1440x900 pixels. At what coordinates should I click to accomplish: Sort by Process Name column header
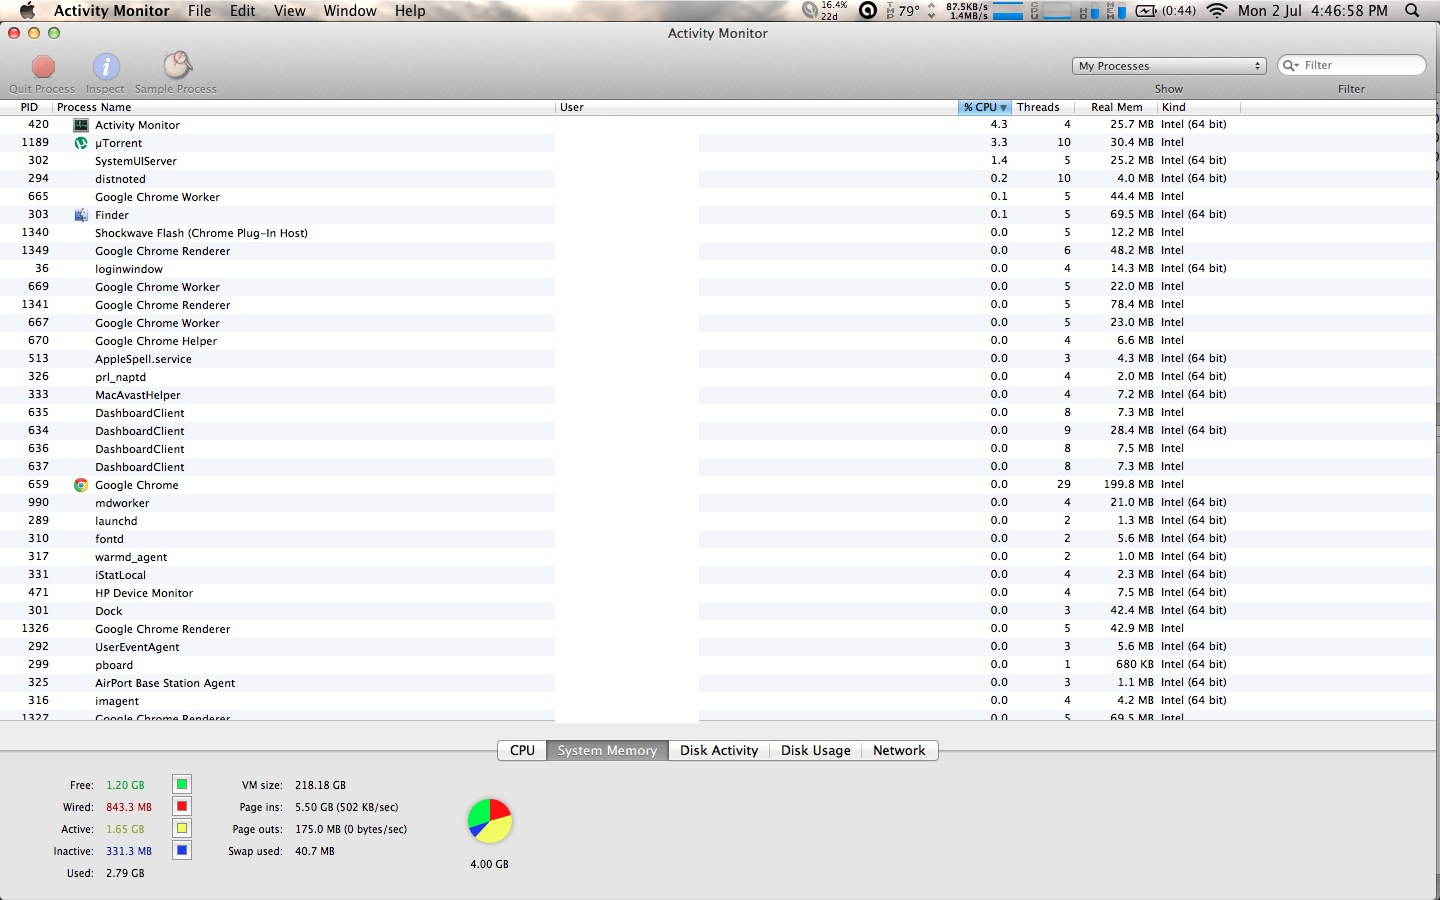click(303, 107)
